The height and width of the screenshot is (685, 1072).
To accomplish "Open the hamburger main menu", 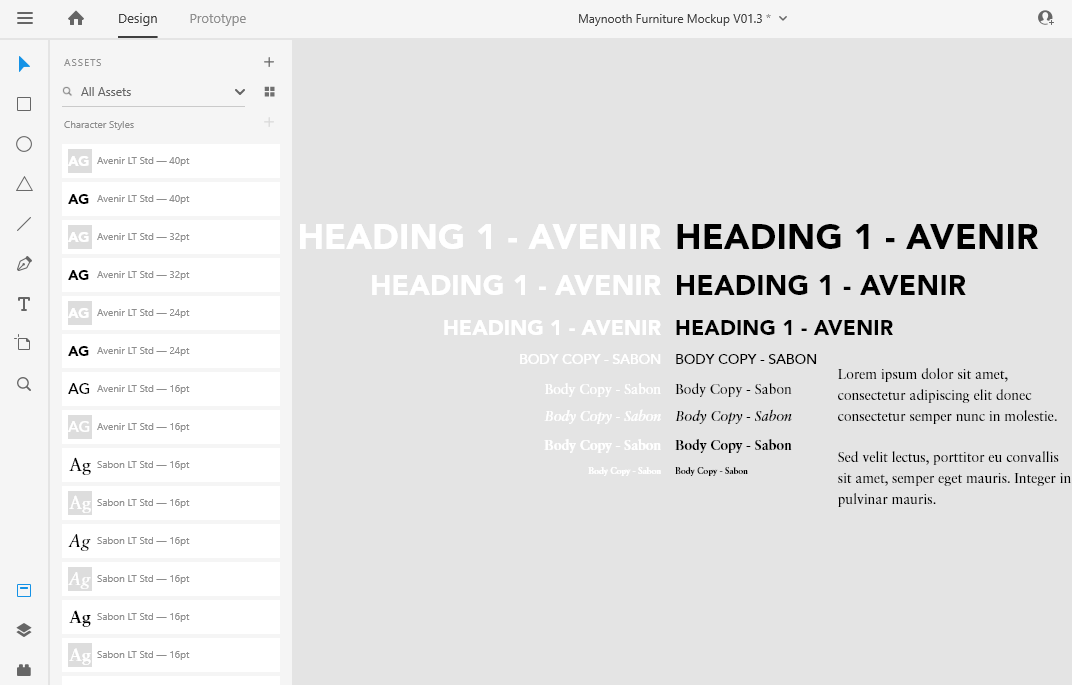I will point(25,18).
